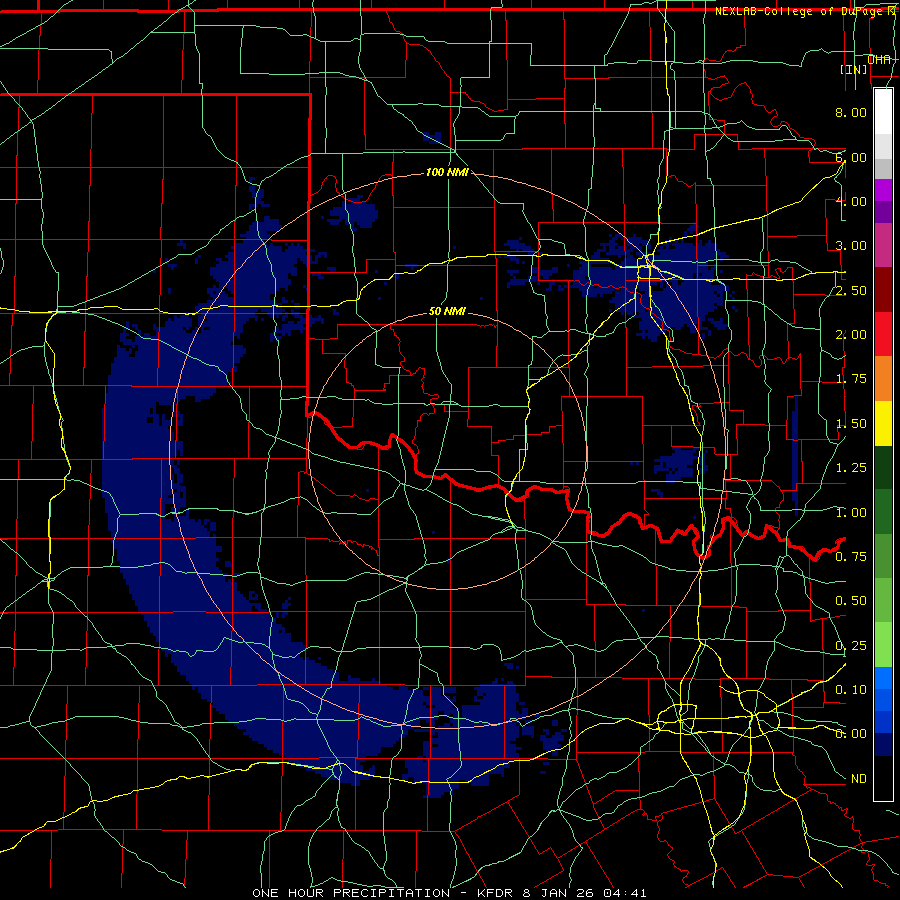Select the darkest green swatch beside 1.25
The width and height of the screenshot is (900, 900).
(883, 467)
